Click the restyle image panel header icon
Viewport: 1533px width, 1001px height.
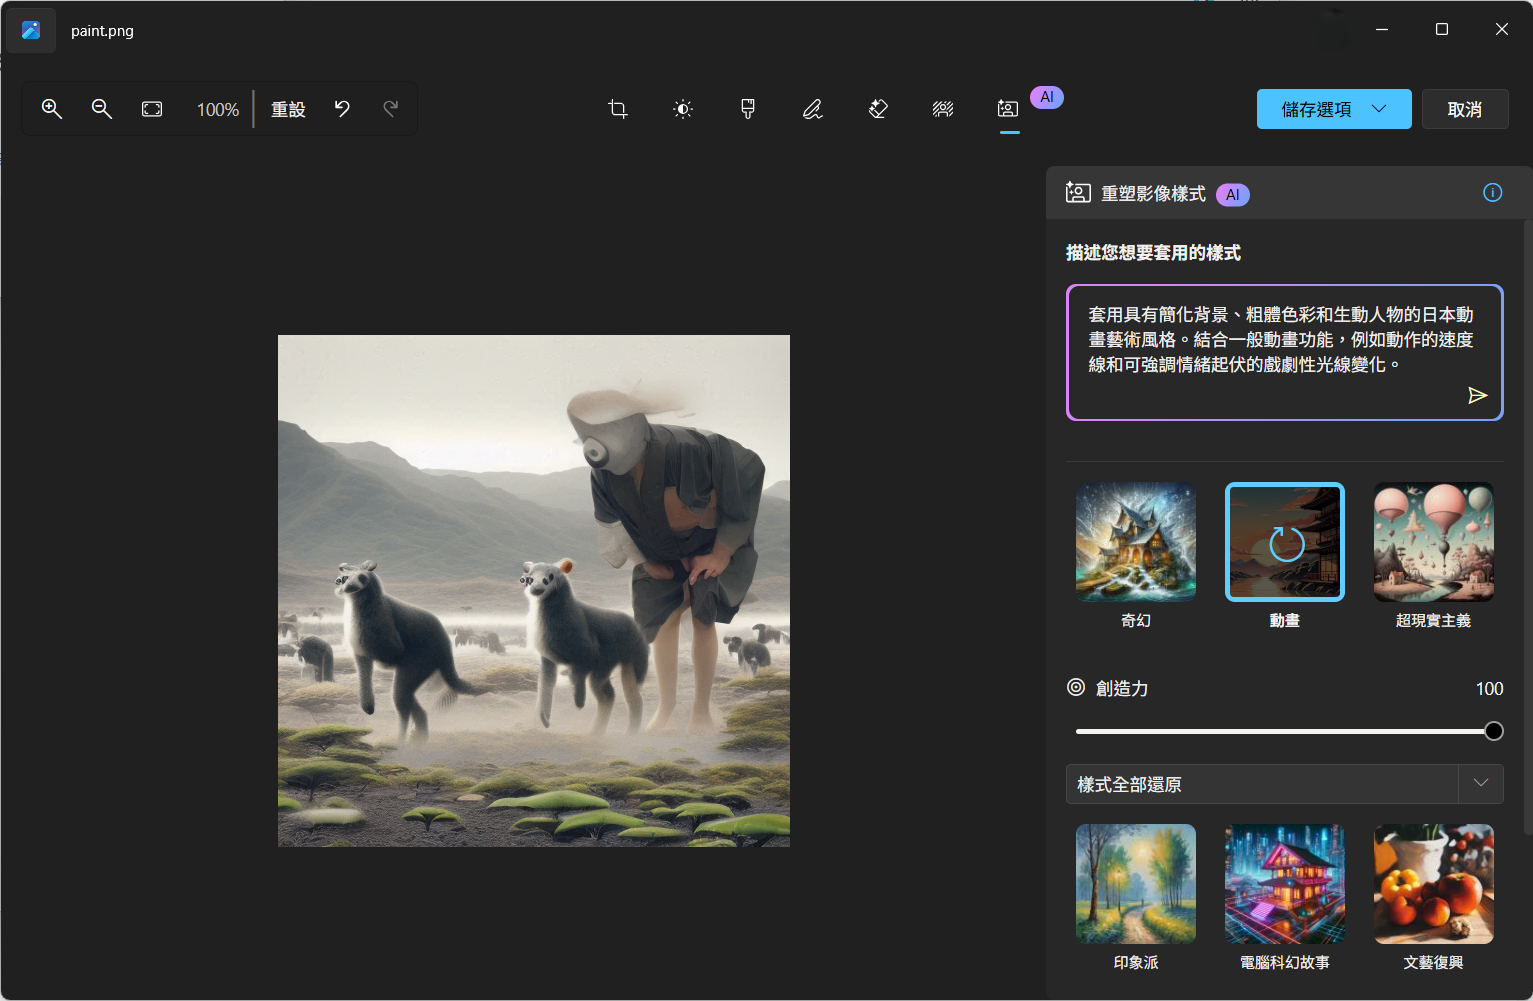[1078, 193]
